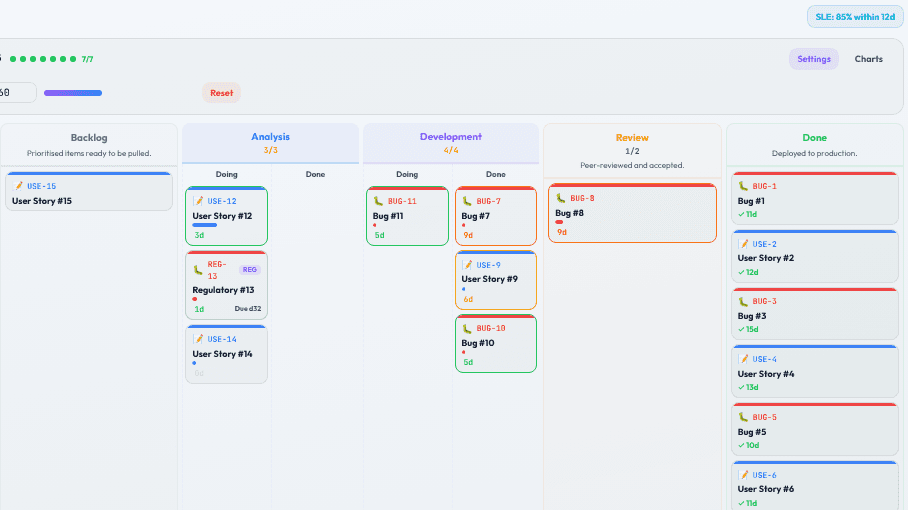The width and height of the screenshot is (908, 510).
Task: Click the 9d age label on Bug #7
Action: [x=468, y=235]
